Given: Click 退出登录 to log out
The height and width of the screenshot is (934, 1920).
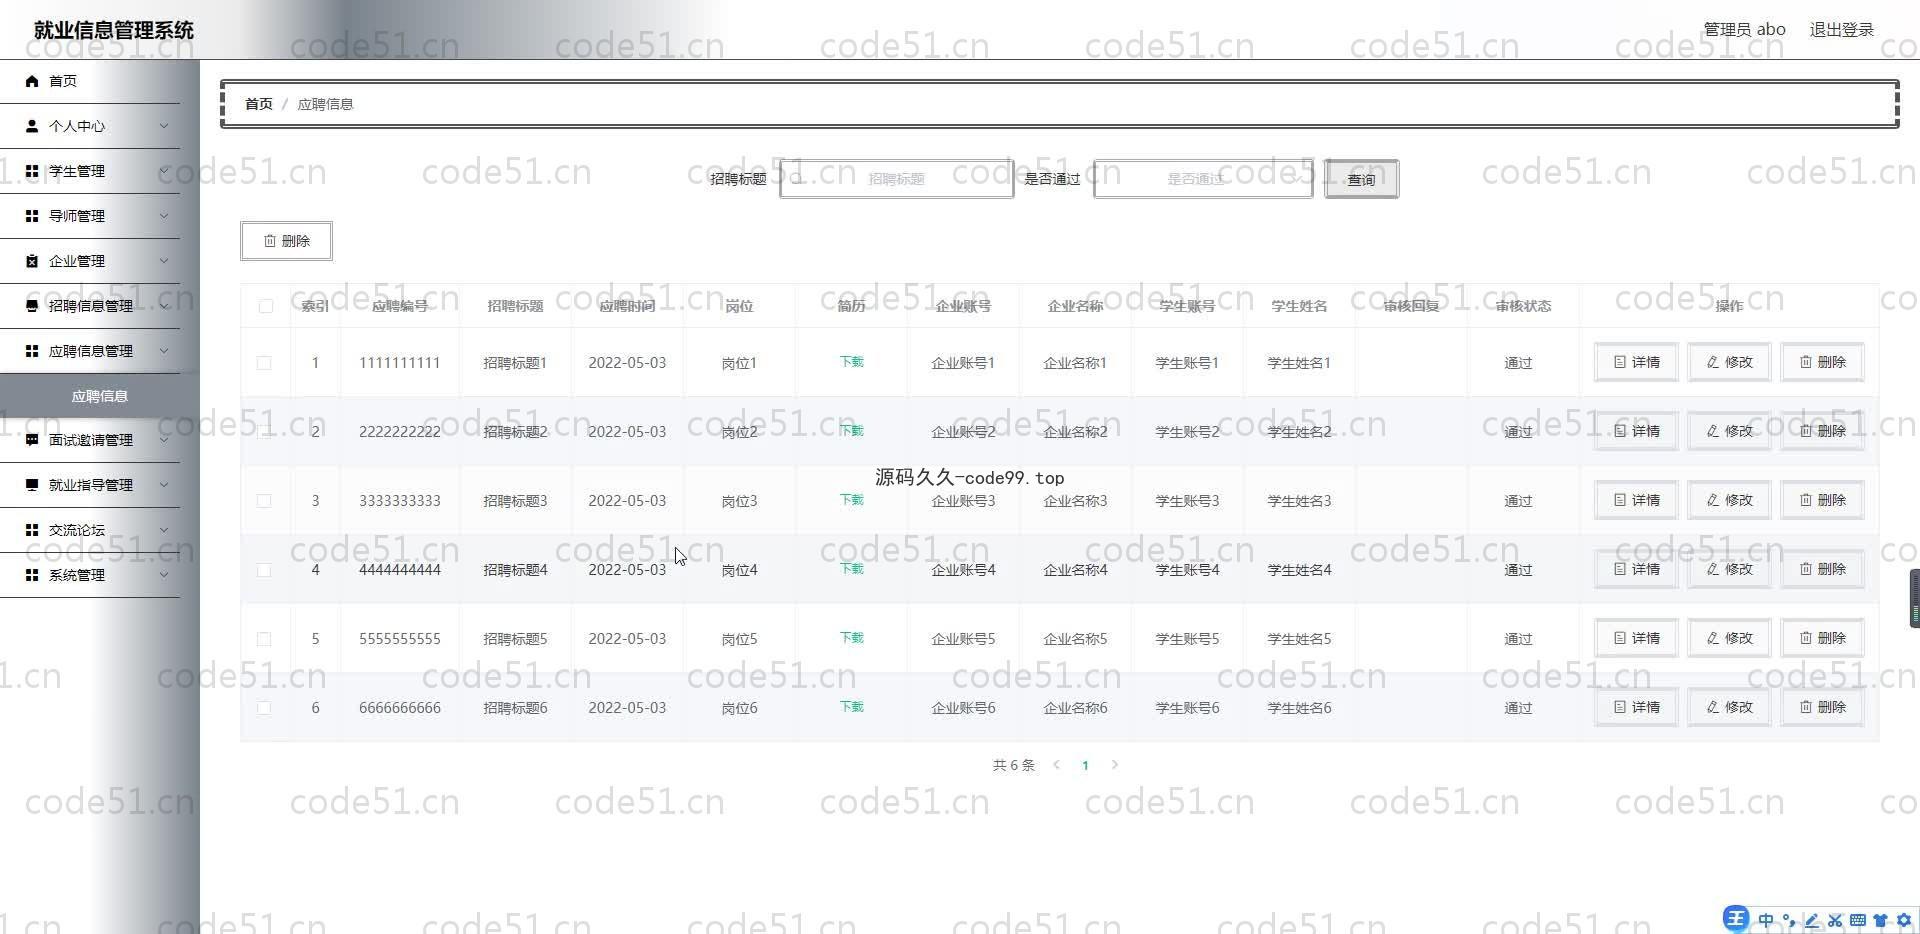Looking at the screenshot, I should 1841,30.
